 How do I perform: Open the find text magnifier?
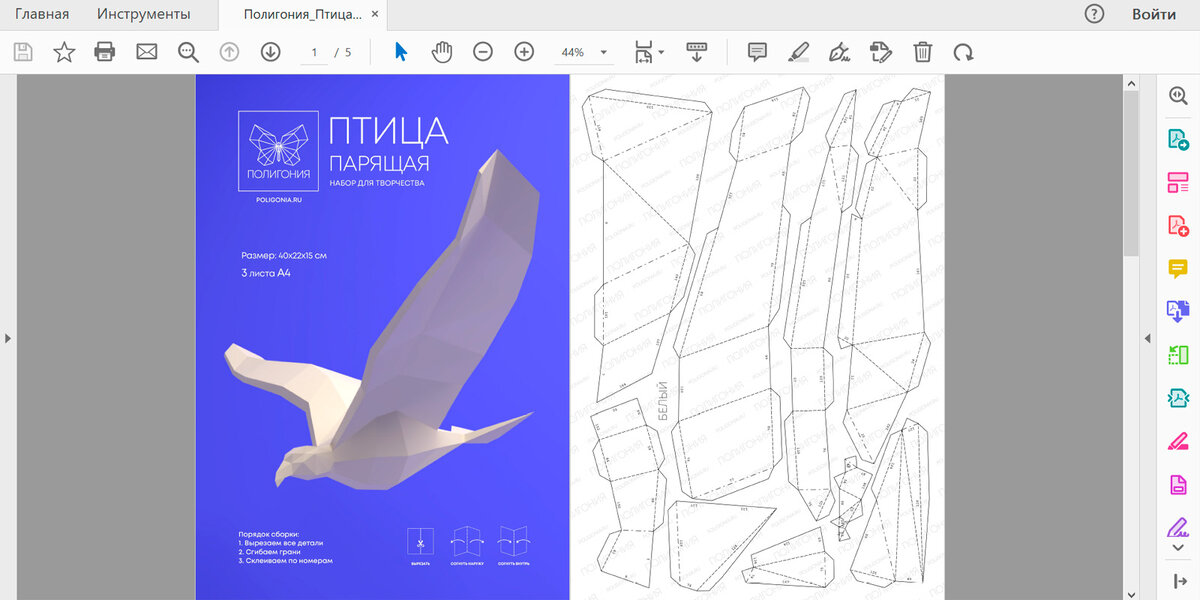click(x=188, y=52)
